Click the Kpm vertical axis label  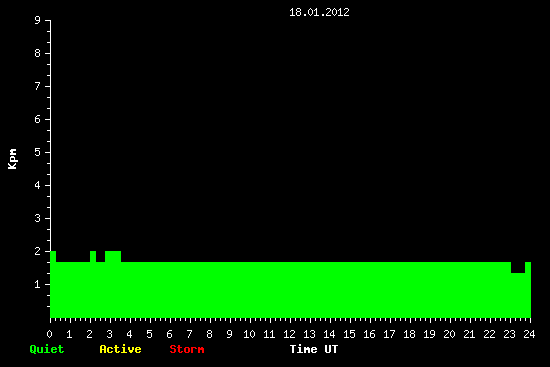[x=12, y=159]
